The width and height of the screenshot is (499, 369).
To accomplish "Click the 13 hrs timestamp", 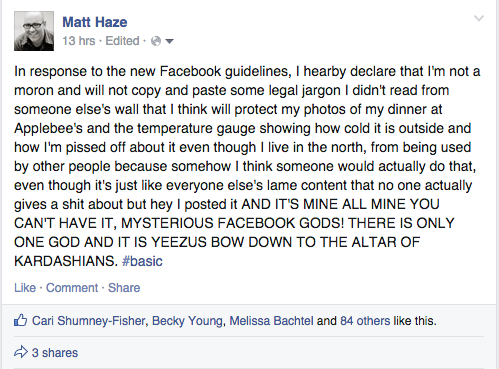I will click(x=79, y=41).
